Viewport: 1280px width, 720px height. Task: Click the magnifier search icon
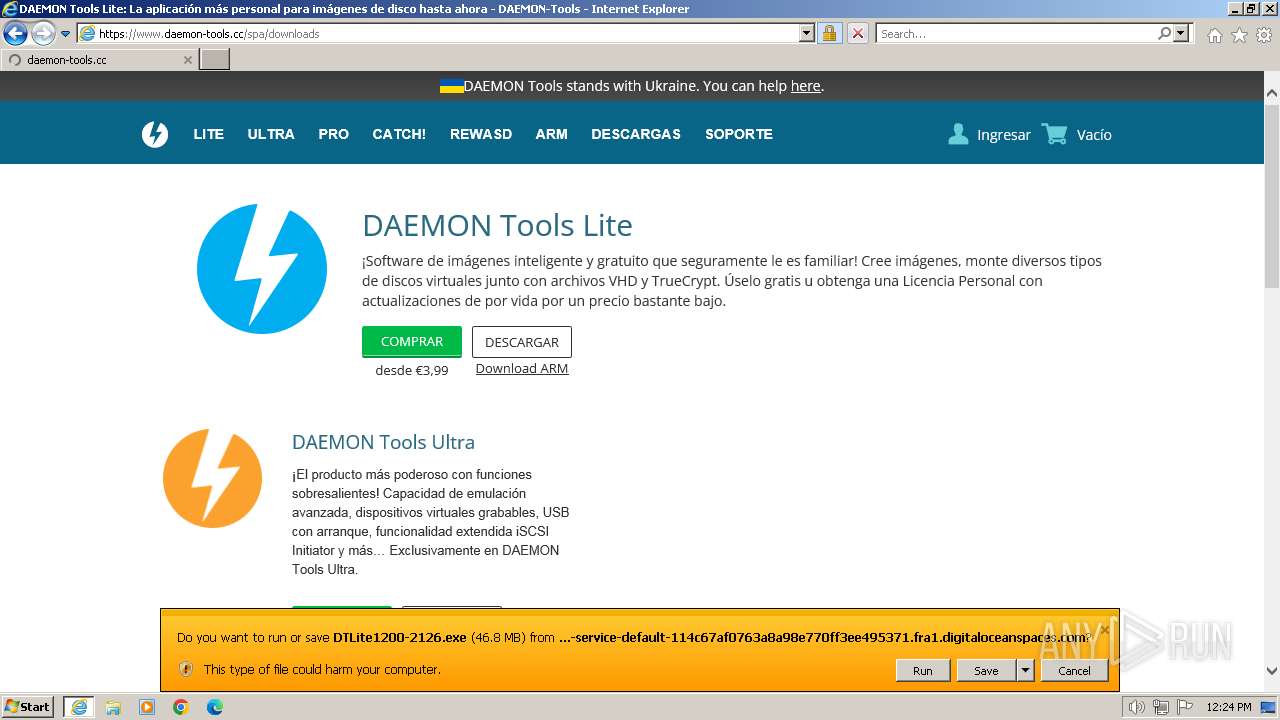pos(1164,33)
